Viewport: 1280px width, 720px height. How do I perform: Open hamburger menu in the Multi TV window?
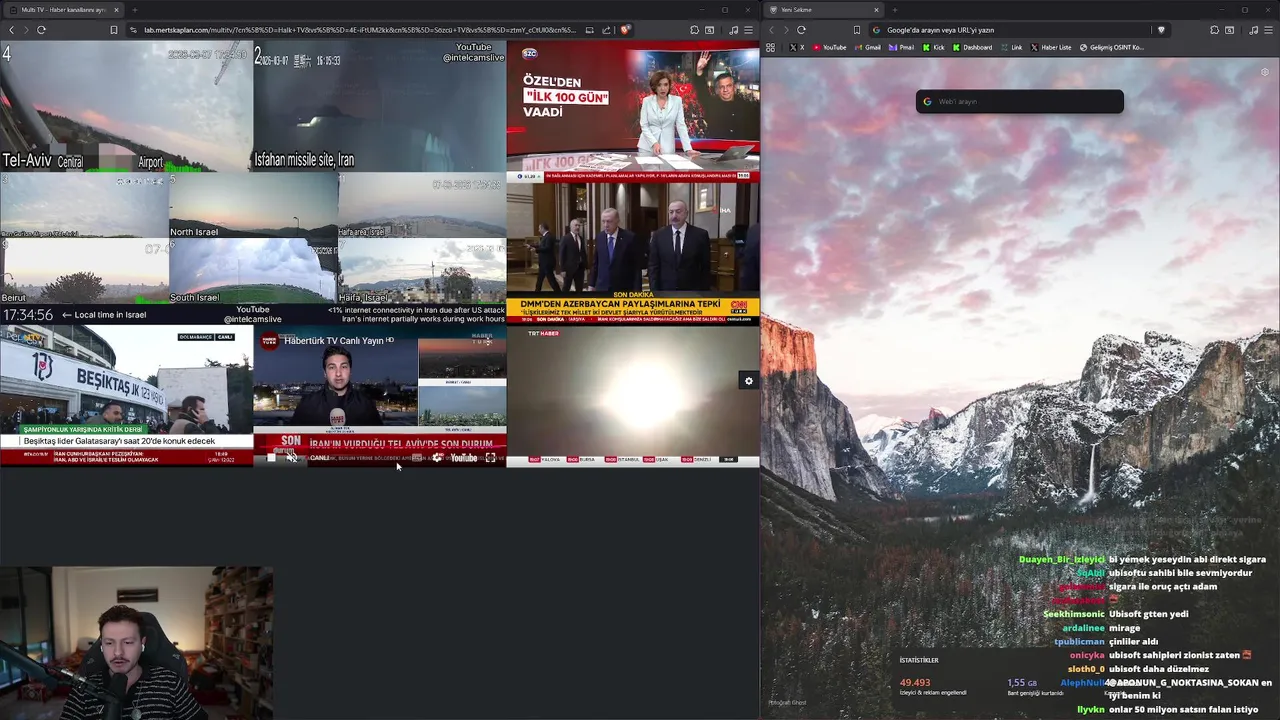748,30
